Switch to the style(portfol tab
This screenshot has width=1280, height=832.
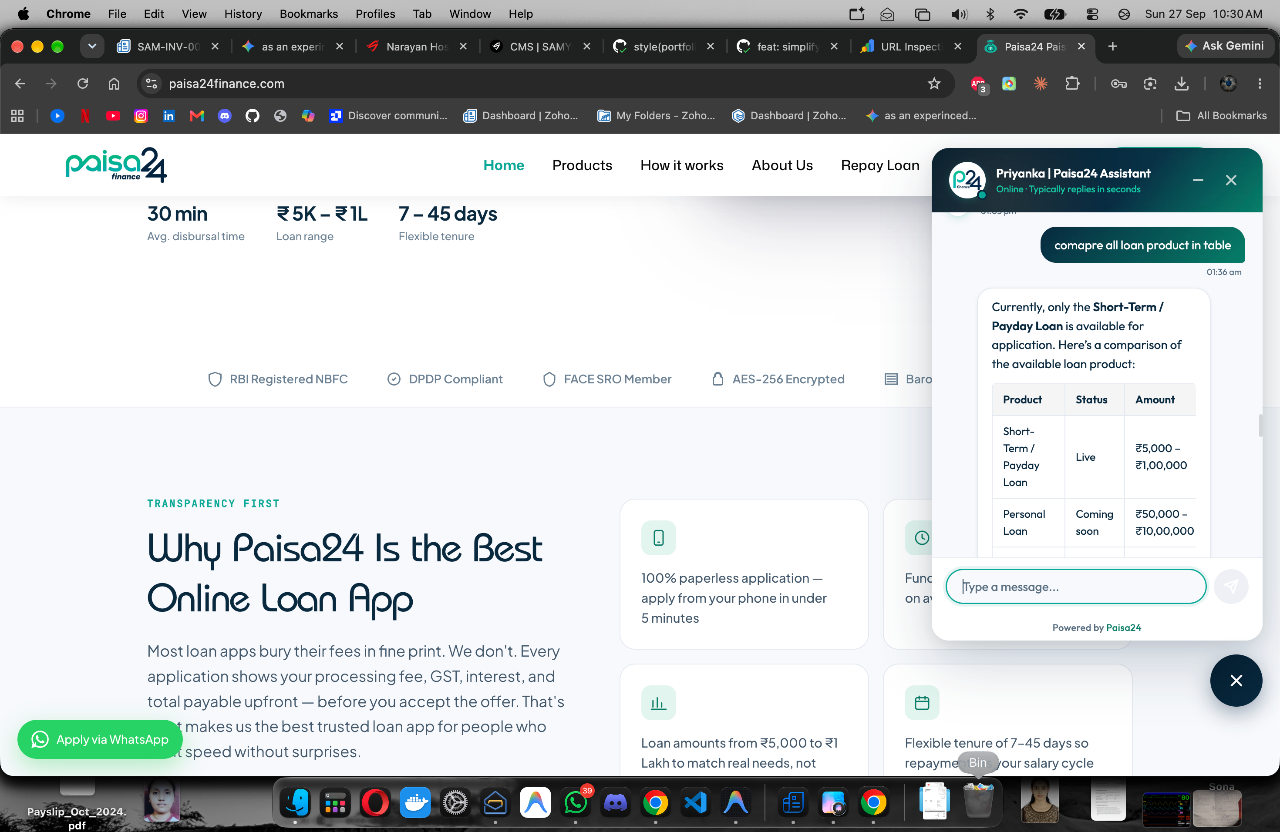pyautogui.click(x=662, y=46)
